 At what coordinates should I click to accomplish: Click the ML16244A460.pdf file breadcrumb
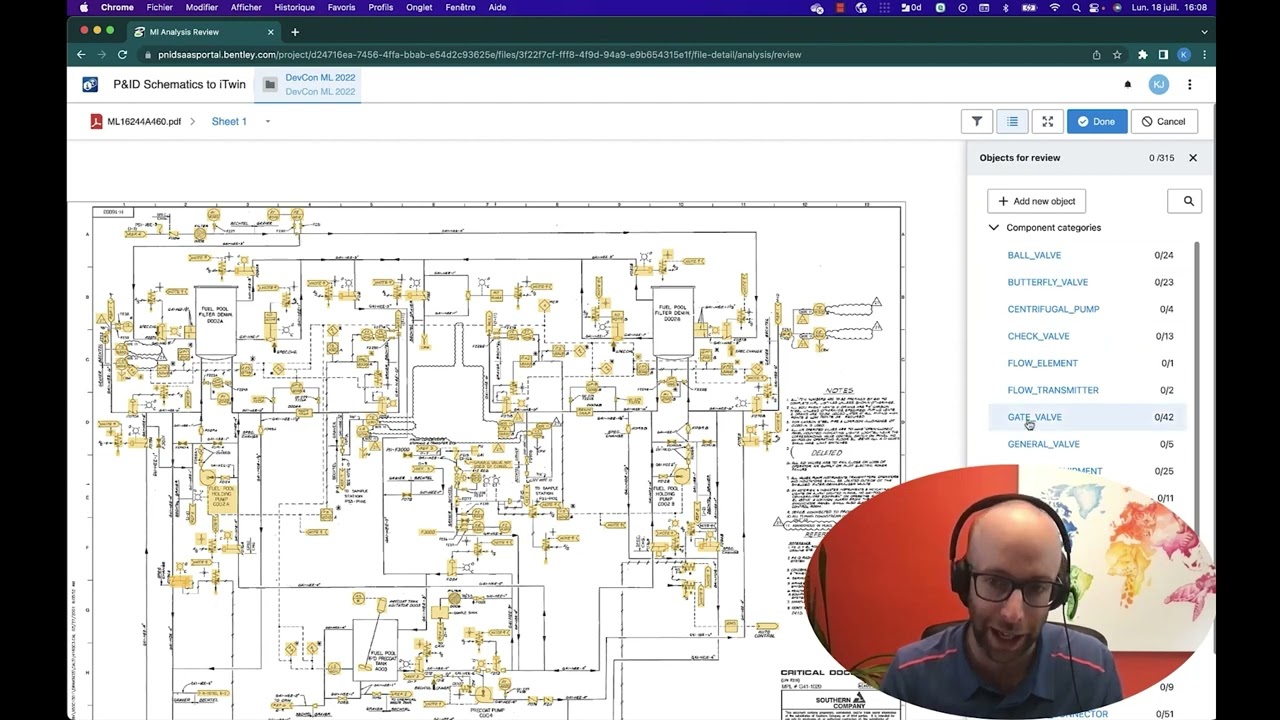(x=144, y=121)
